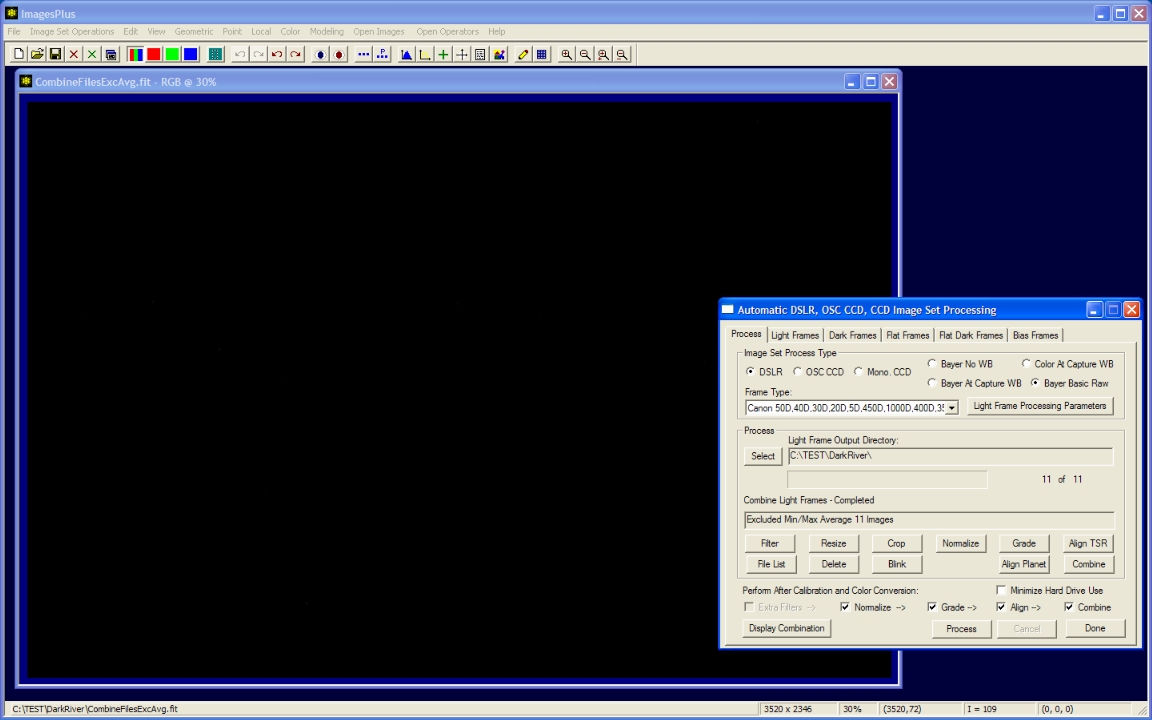
Task: Uncheck the Align checkbox
Action: click(1001, 607)
